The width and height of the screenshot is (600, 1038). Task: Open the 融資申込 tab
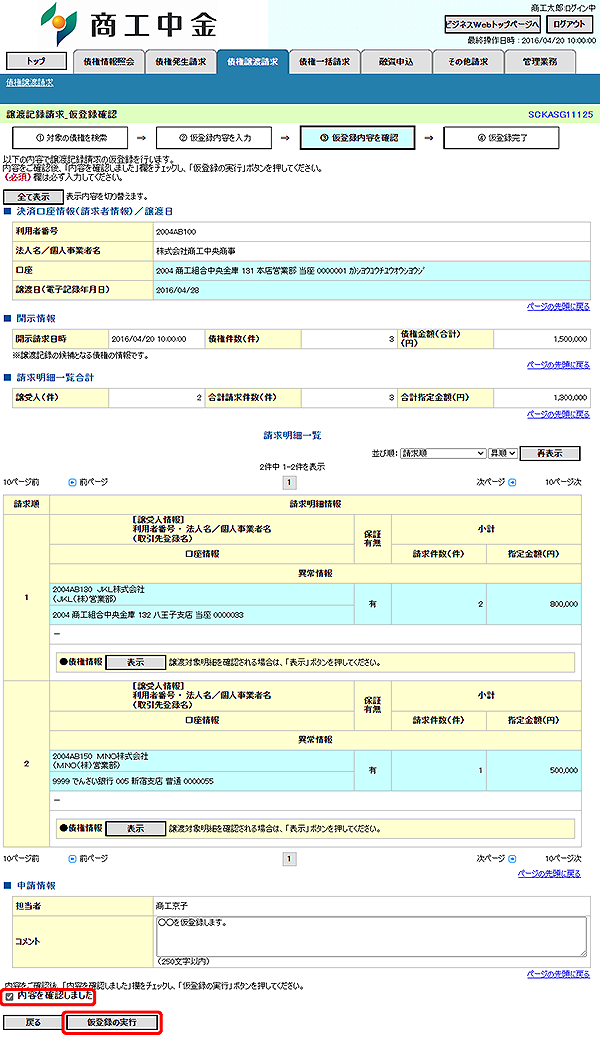click(396, 62)
